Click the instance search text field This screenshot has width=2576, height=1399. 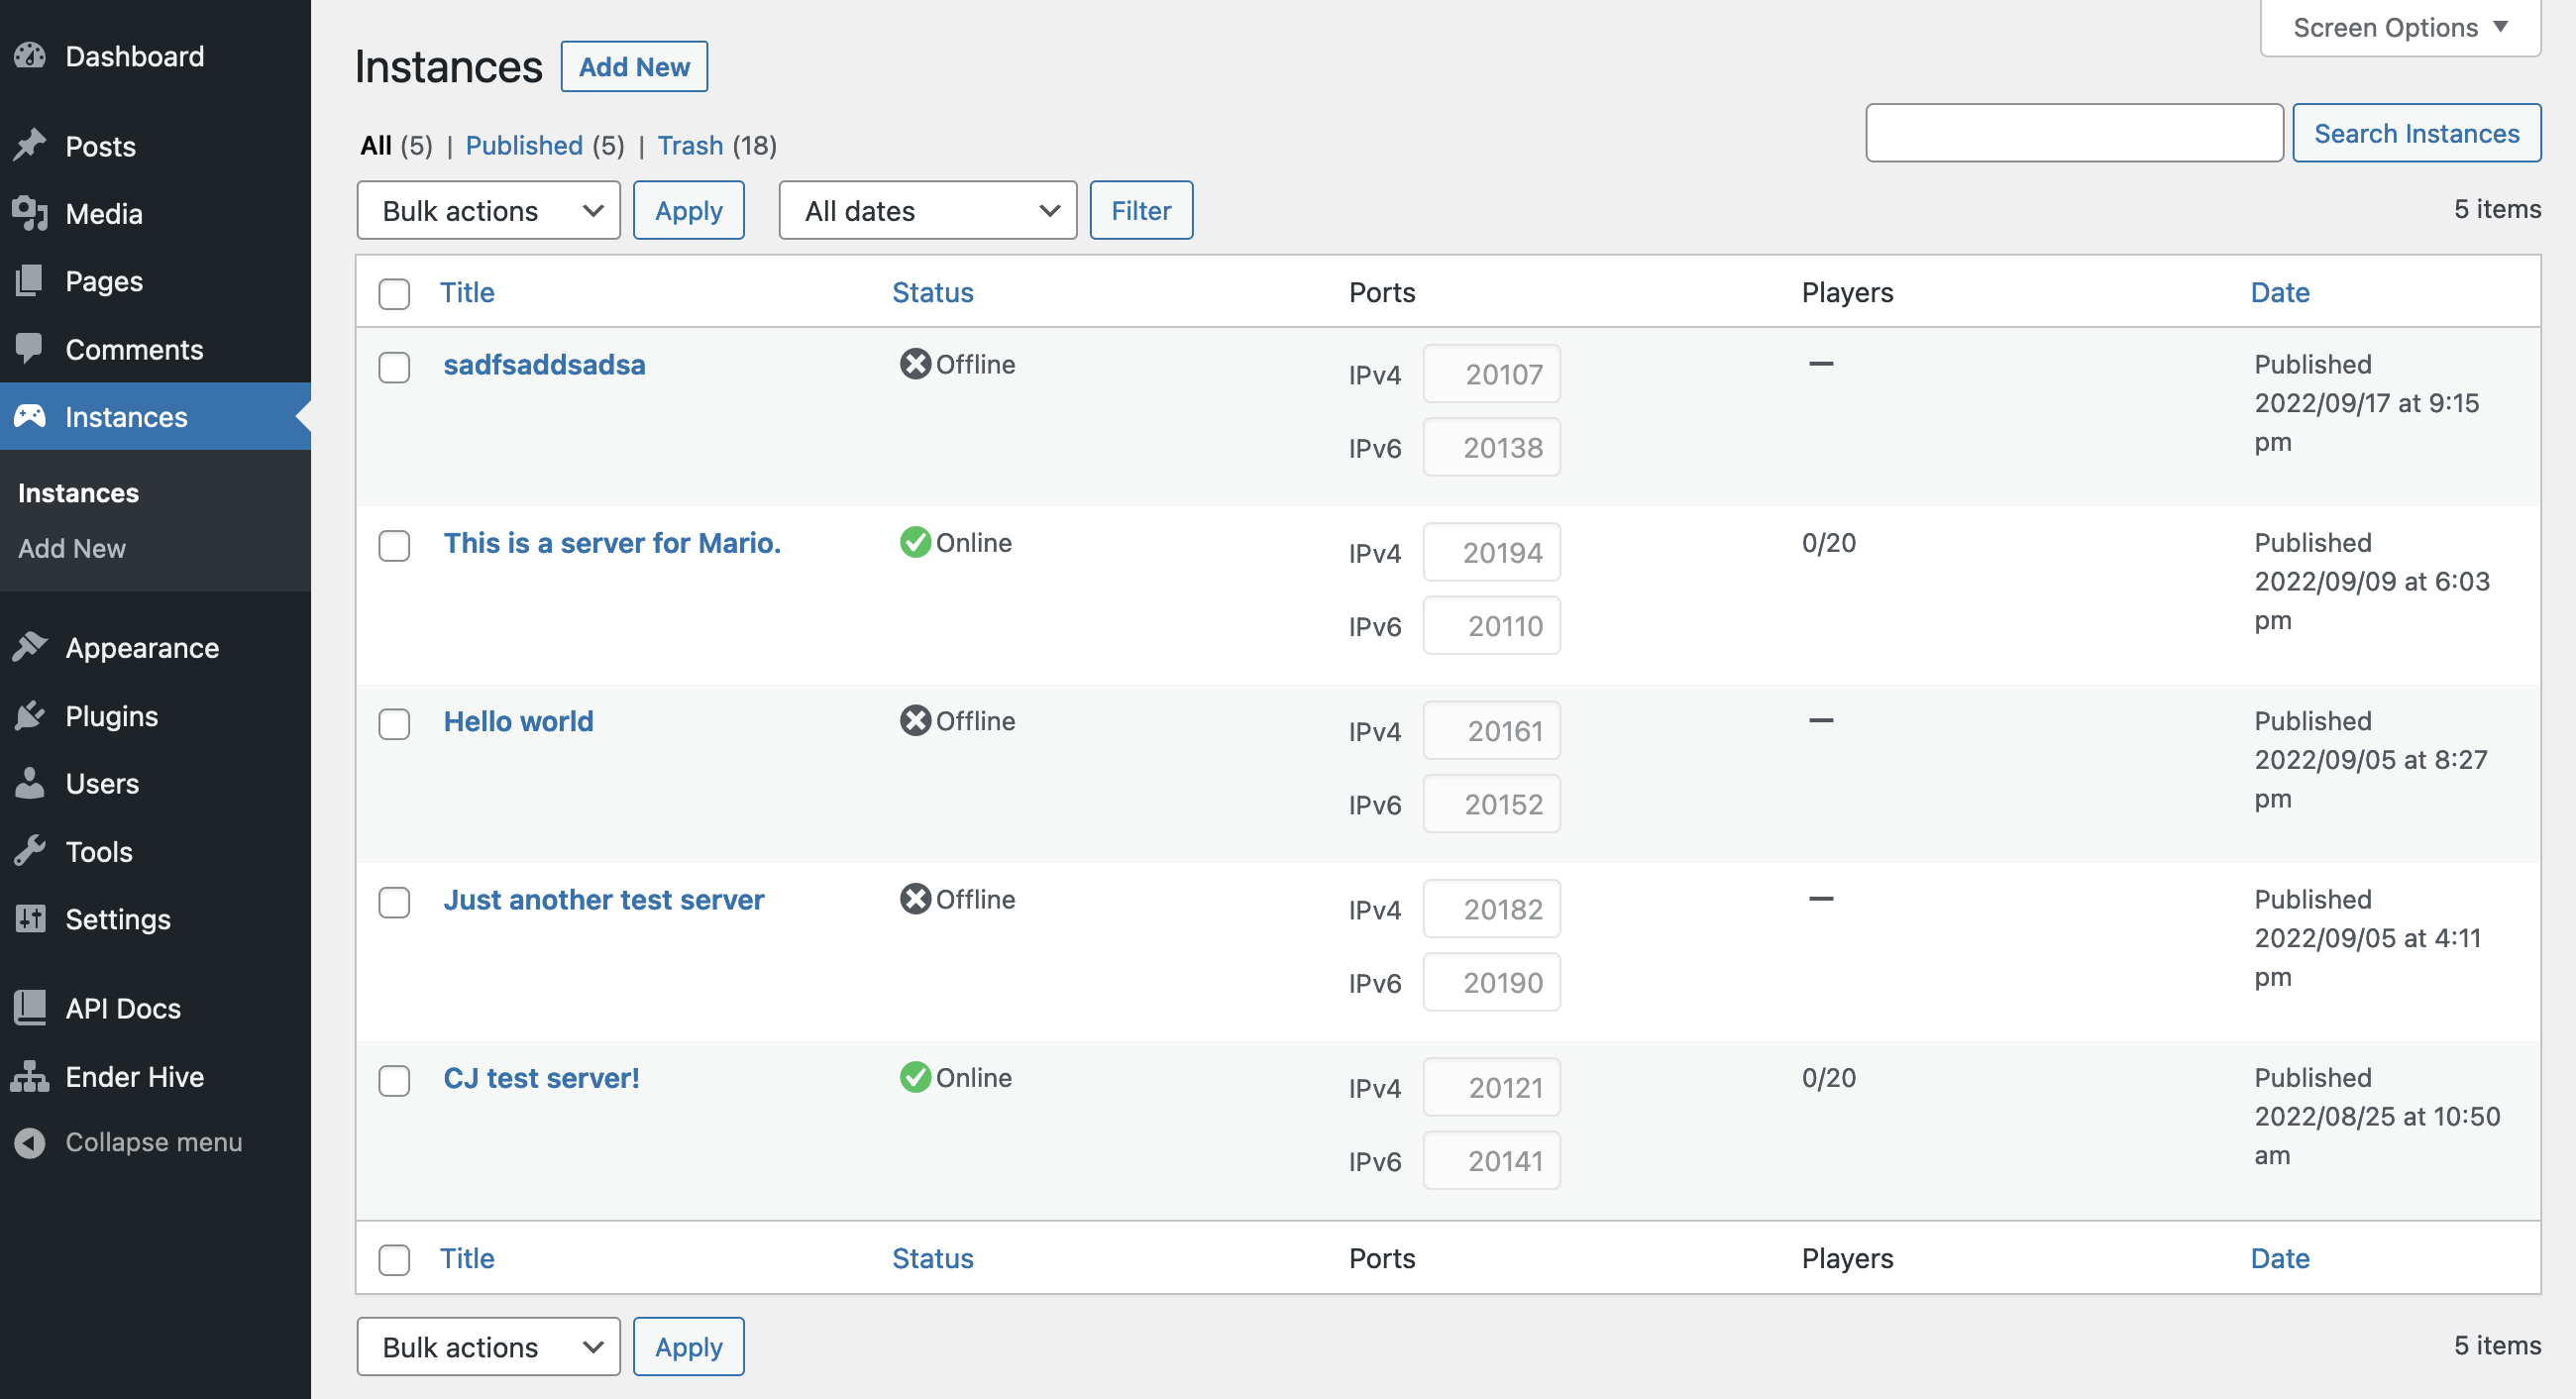pyautogui.click(x=2073, y=133)
